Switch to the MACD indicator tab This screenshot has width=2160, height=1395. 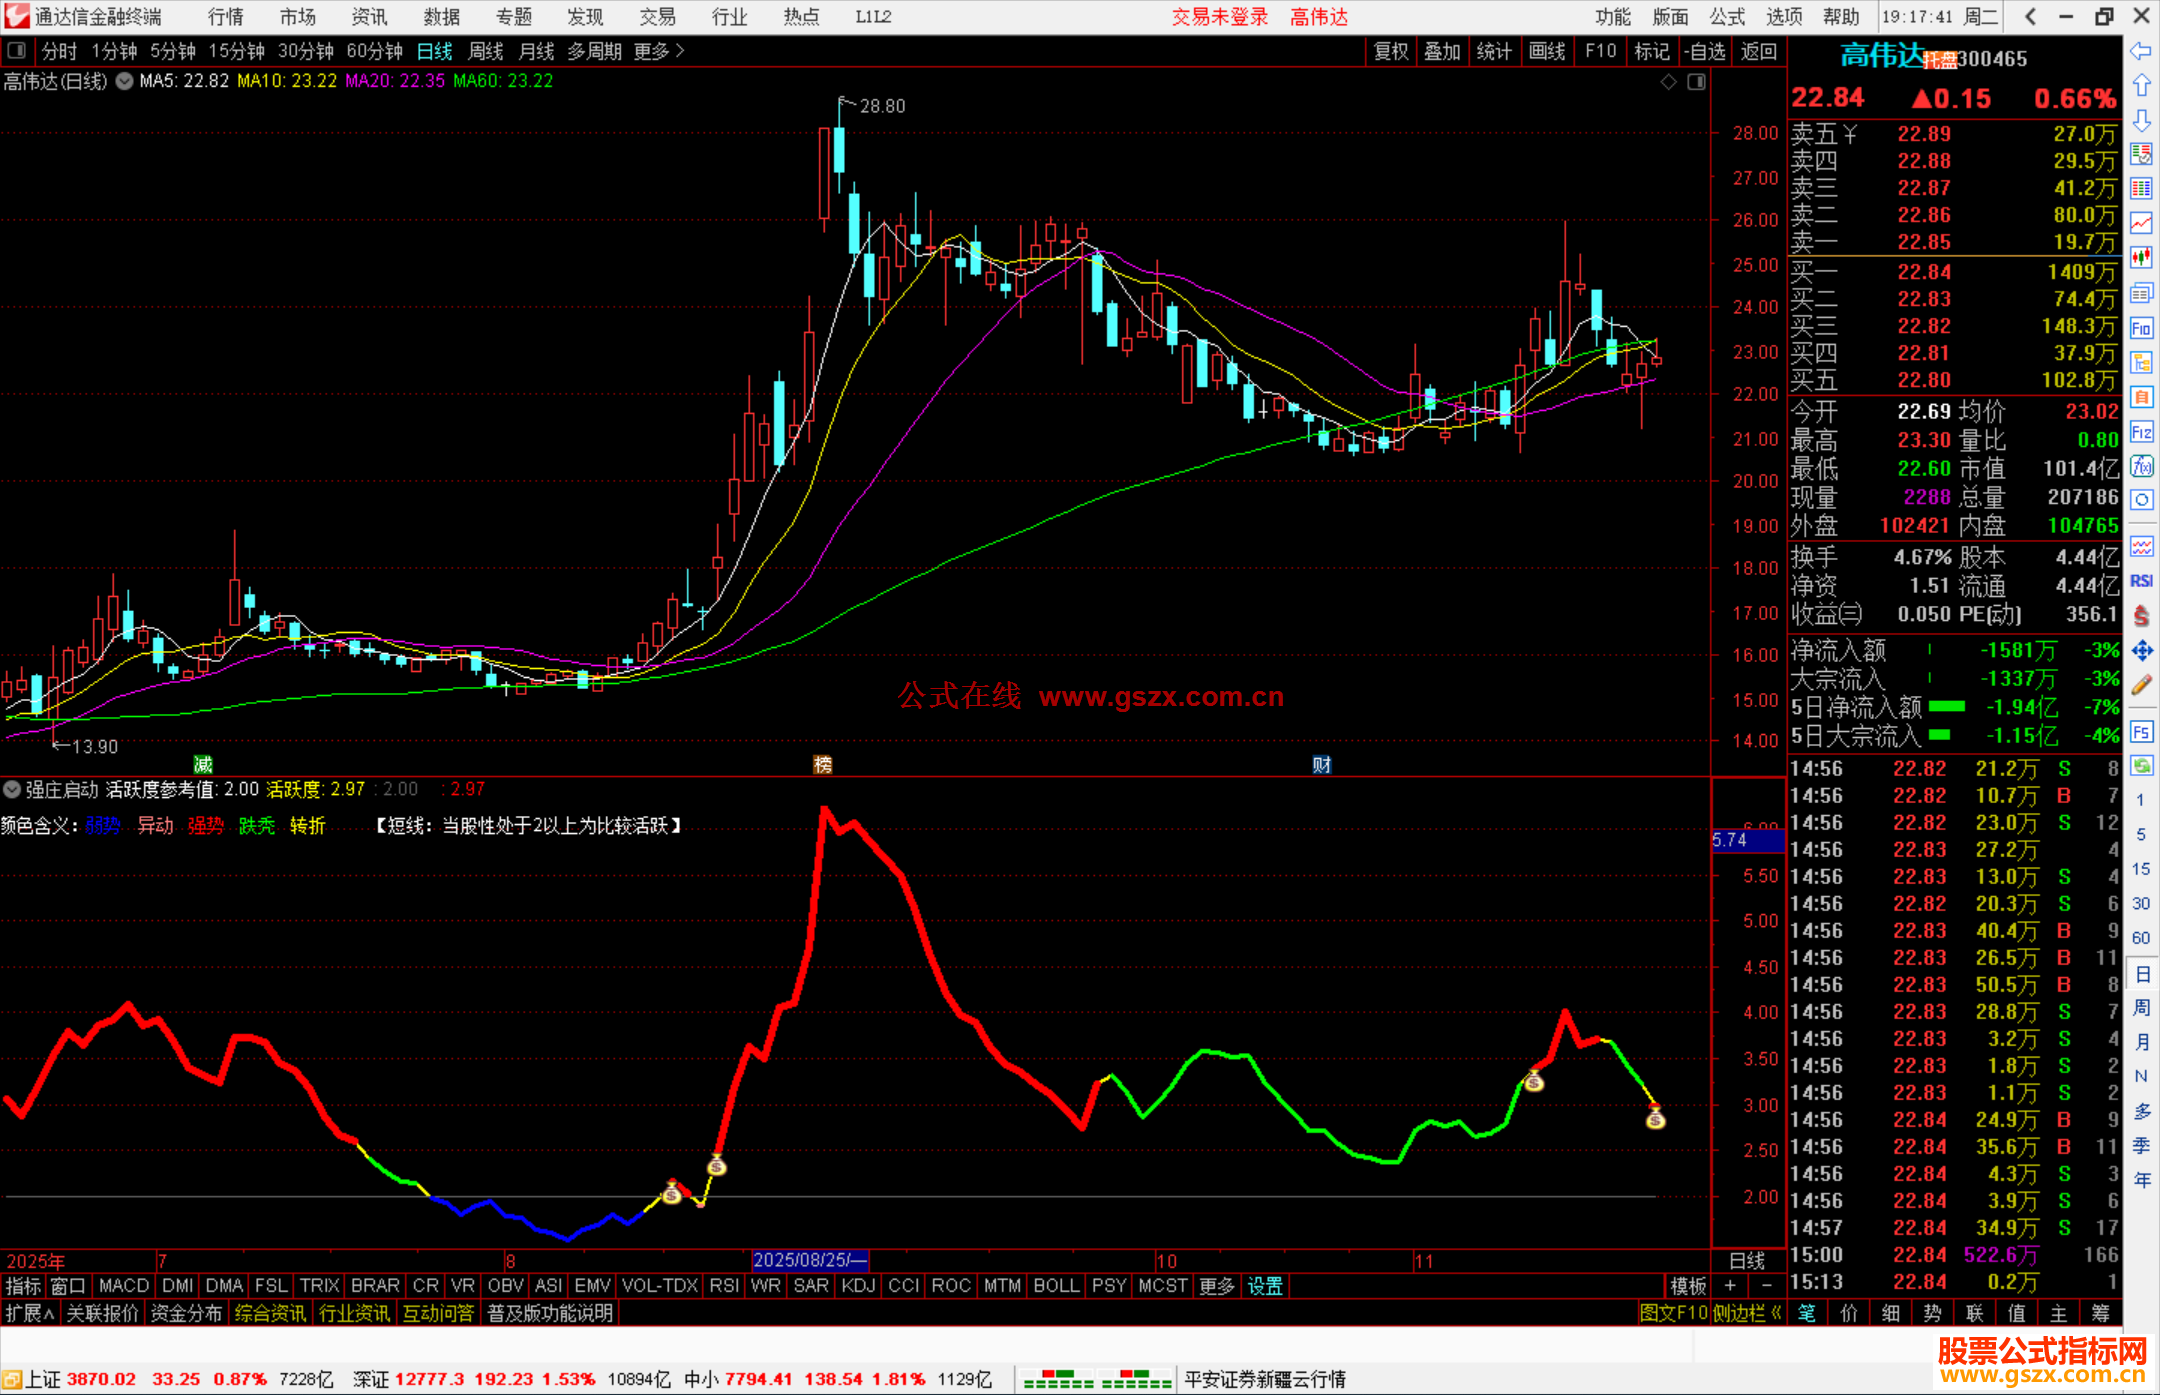click(123, 1286)
